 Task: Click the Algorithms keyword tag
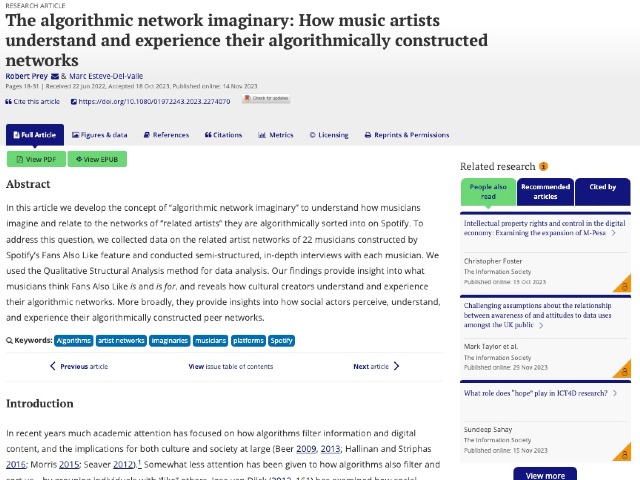click(73, 340)
